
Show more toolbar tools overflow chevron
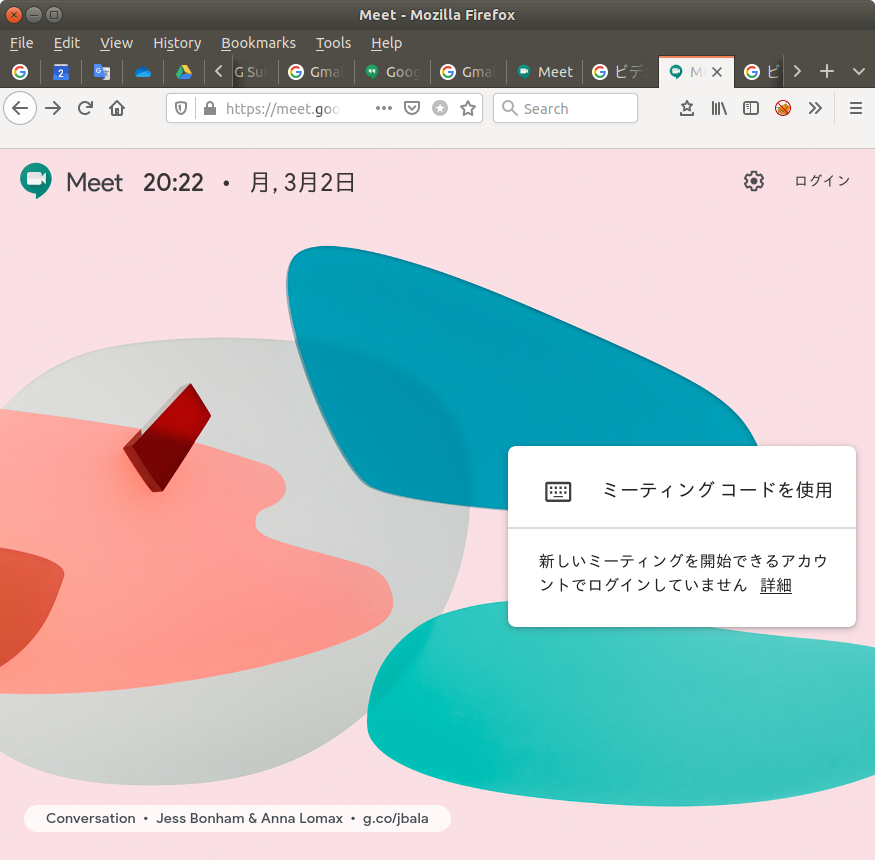815,108
